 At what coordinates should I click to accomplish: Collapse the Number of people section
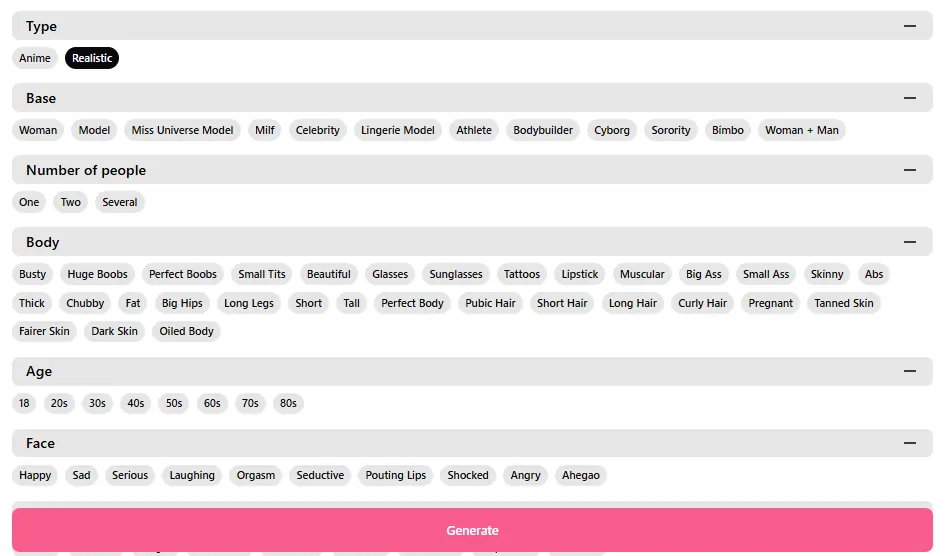(x=909, y=170)
